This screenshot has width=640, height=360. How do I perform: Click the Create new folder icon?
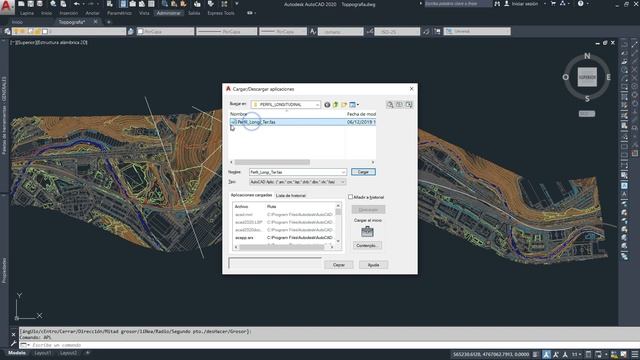[x=344, y=105]
